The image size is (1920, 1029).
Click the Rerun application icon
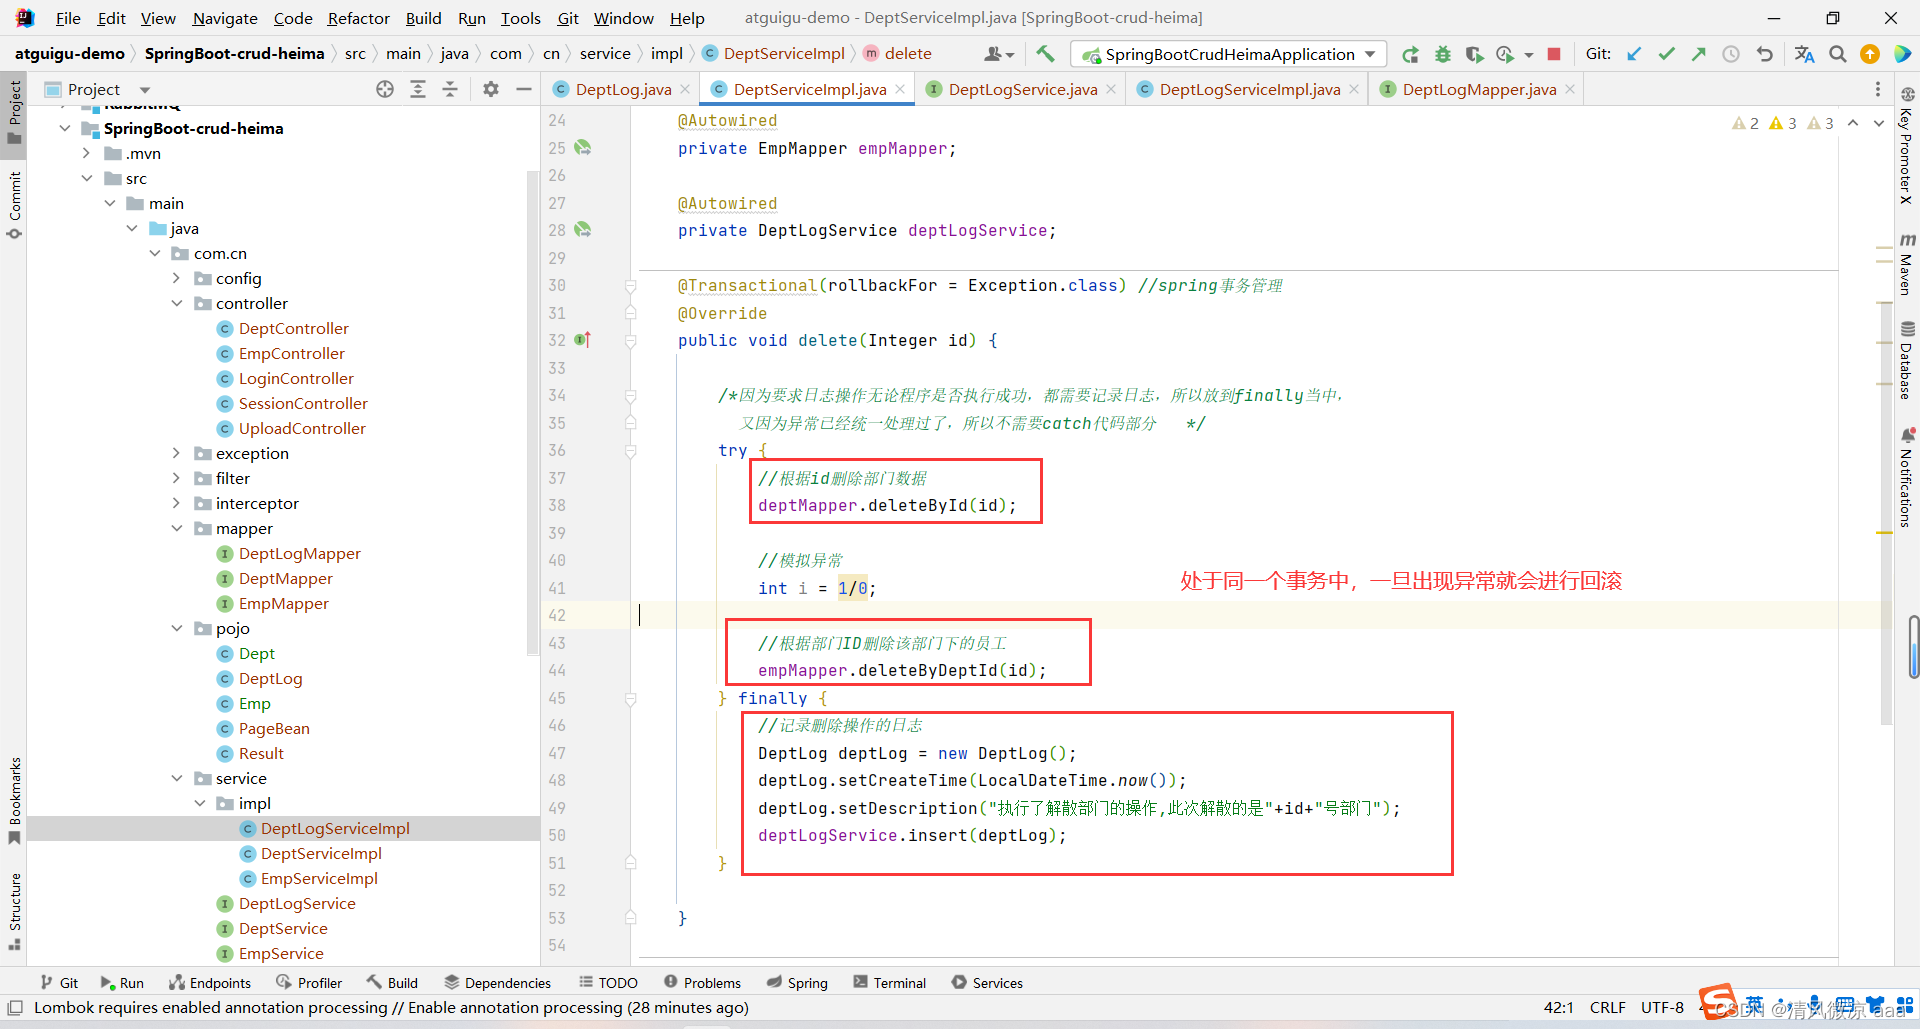coord(1410,54)
